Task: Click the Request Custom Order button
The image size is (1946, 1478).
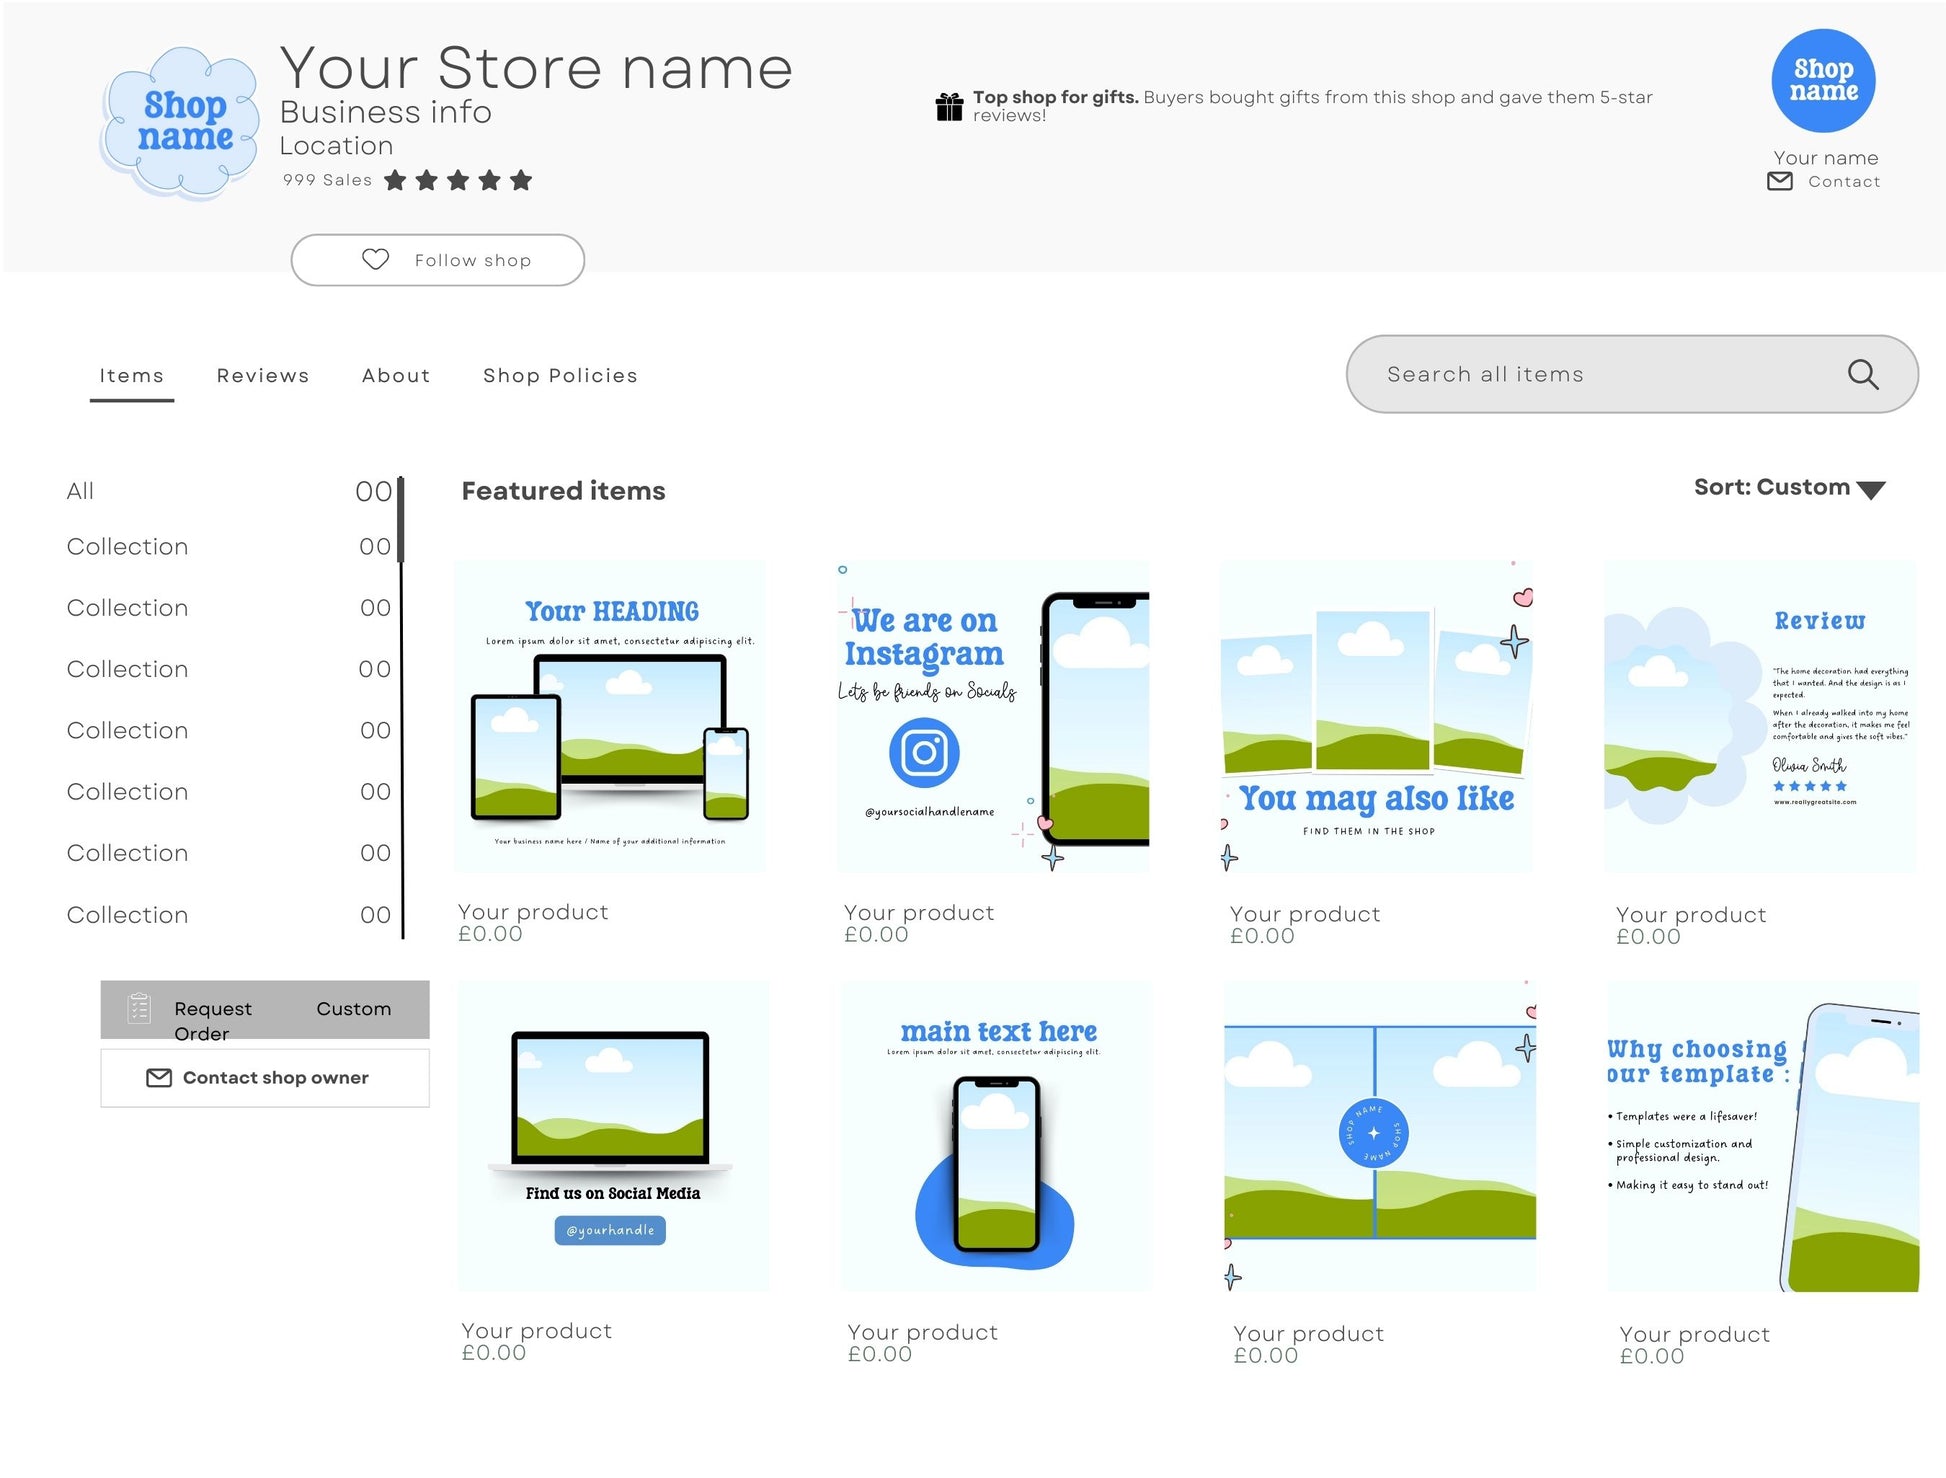Action: point(265,1010)
